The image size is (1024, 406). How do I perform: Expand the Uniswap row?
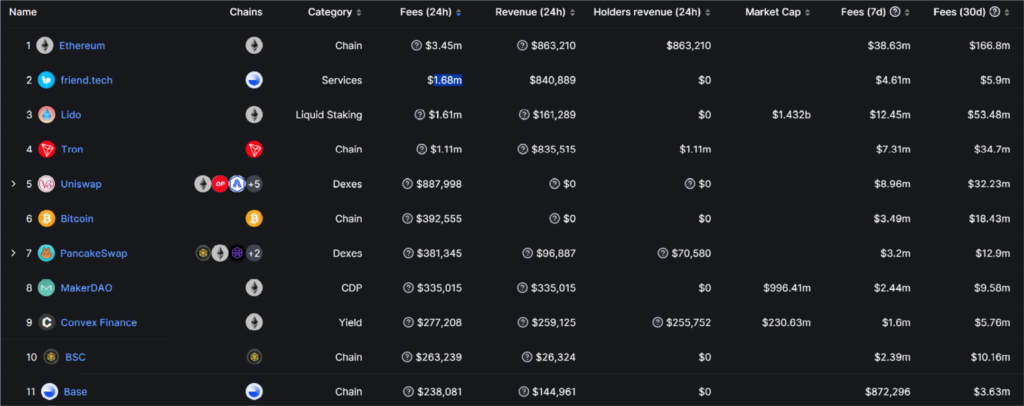(13, 184)
